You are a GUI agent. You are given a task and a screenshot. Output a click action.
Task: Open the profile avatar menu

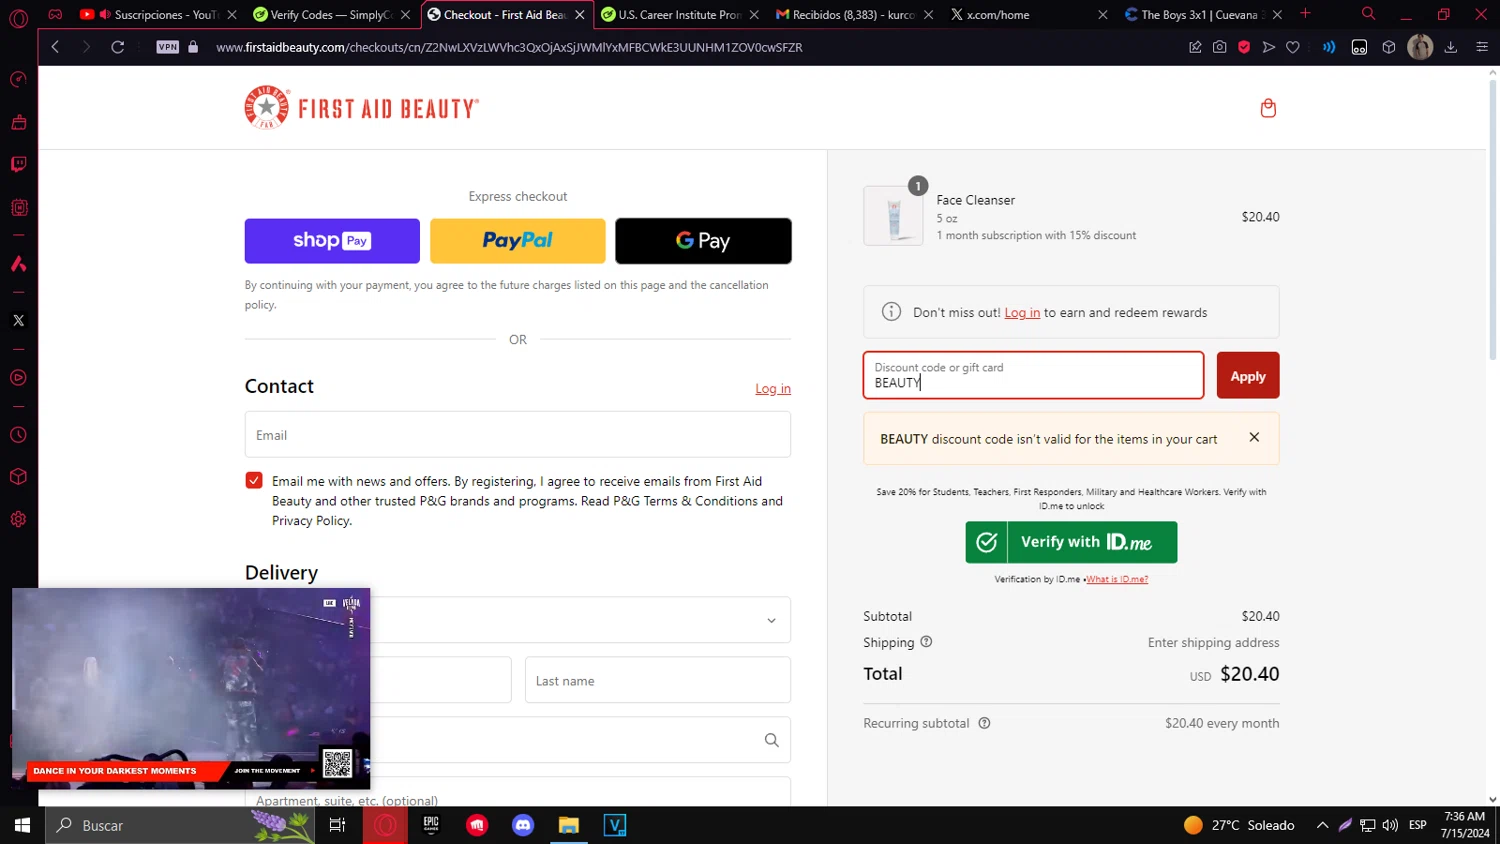click(x=1420, y=47)
